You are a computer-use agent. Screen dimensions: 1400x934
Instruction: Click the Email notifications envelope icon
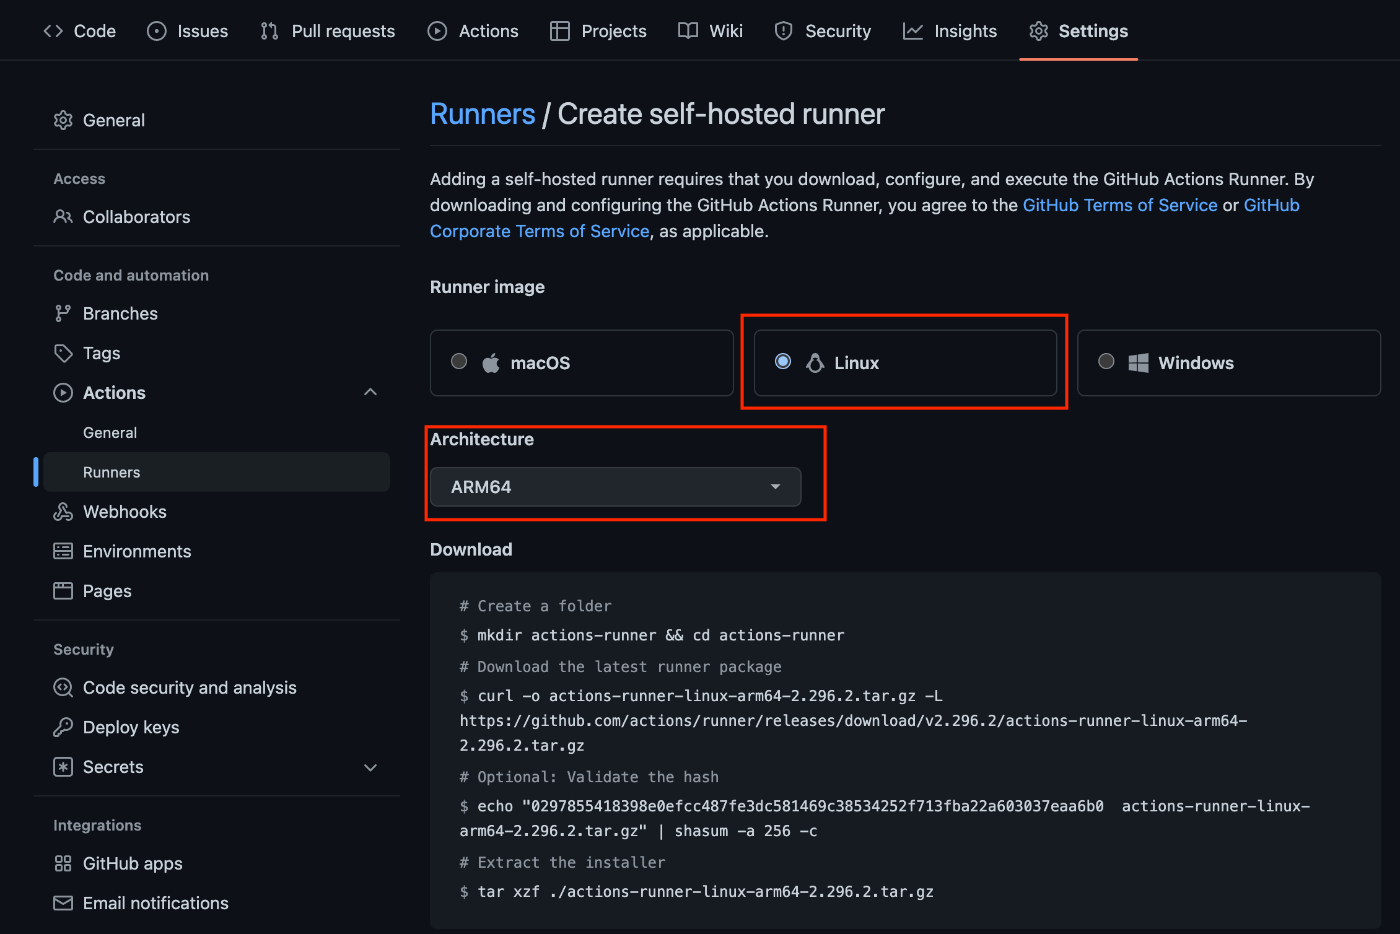(63, 903)
